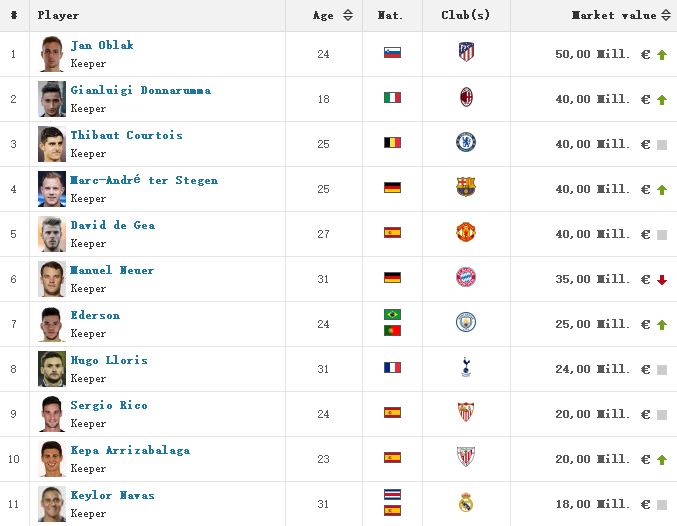This screenshot has height=526, width=677.
Task: Click the Manchester City crest
Action: pyautogui.click(x=466, y=322)
